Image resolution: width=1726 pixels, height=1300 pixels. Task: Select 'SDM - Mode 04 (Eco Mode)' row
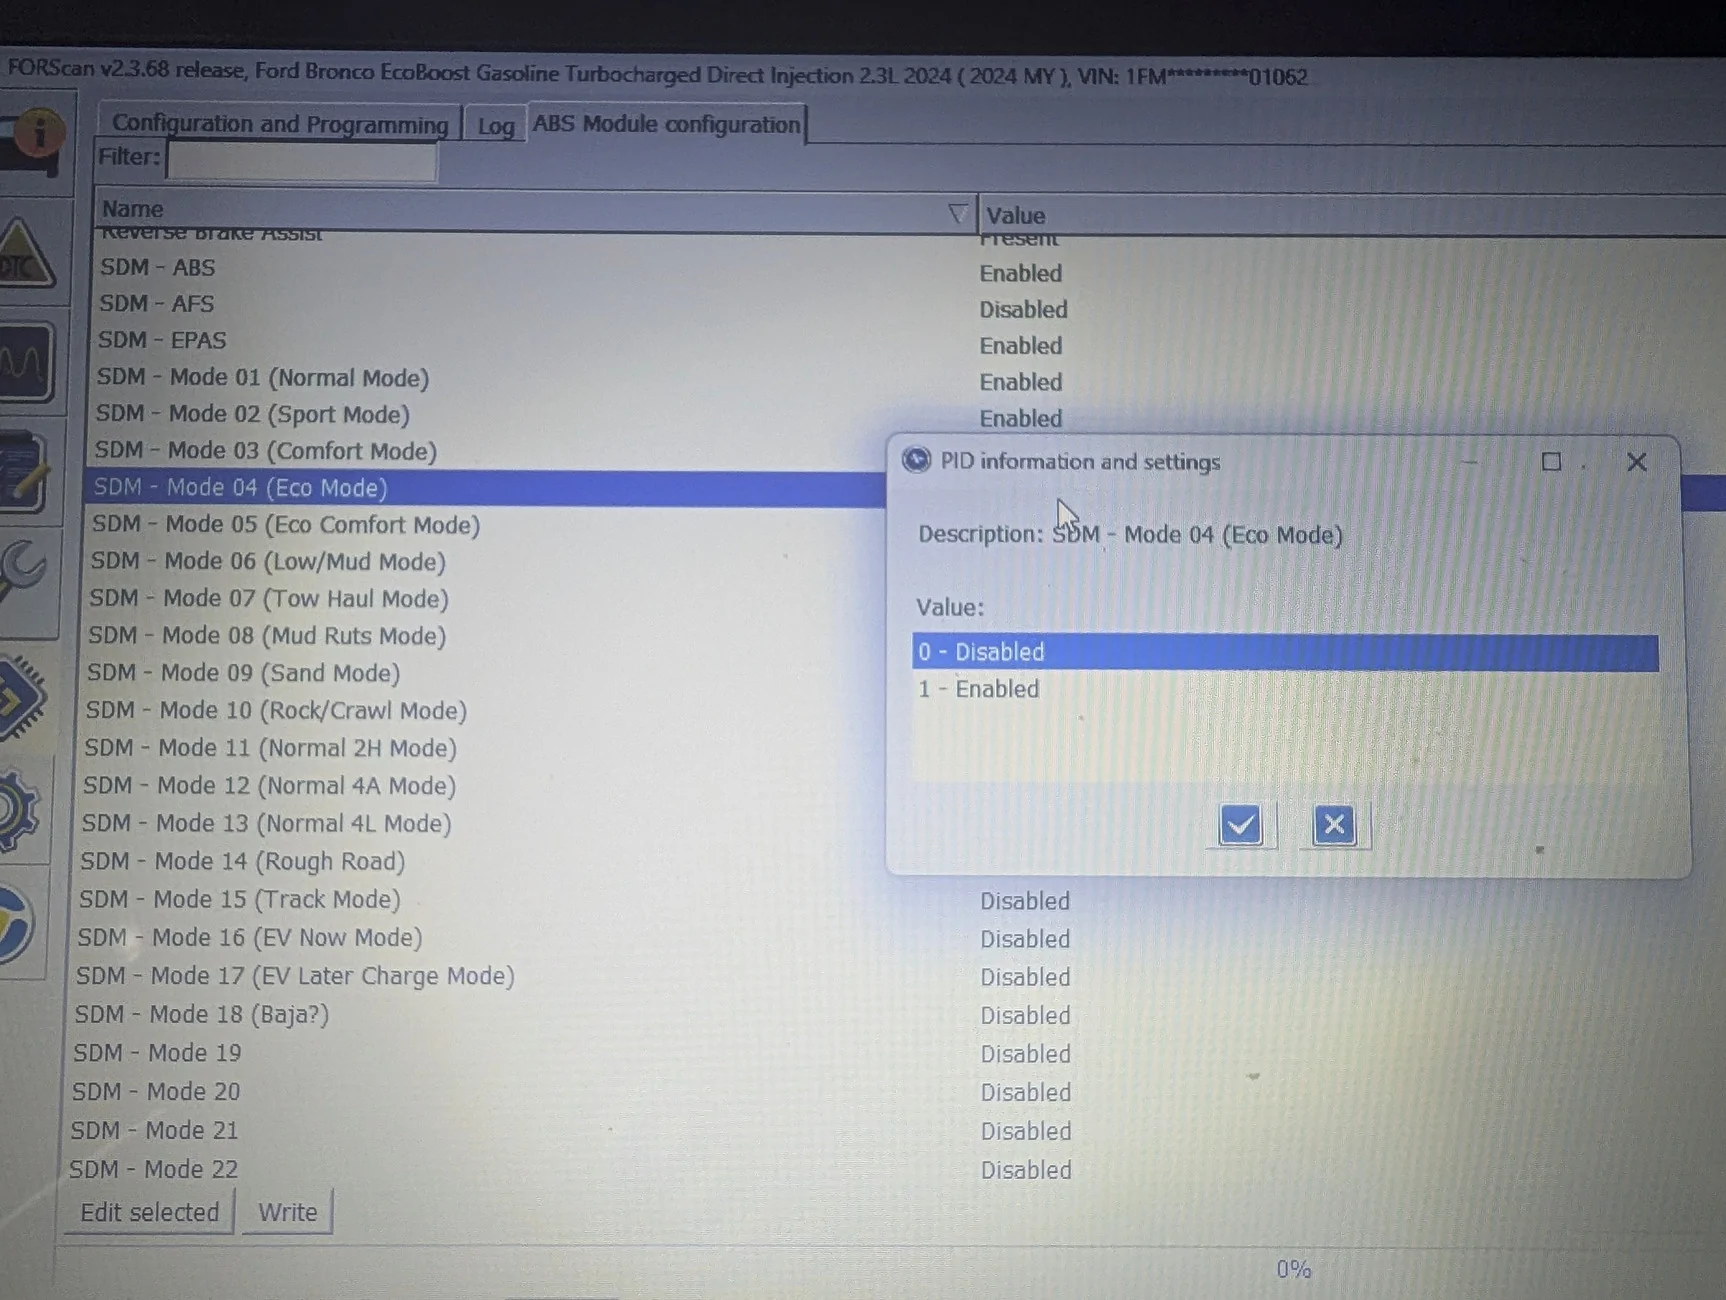click(x=485, y=488)
